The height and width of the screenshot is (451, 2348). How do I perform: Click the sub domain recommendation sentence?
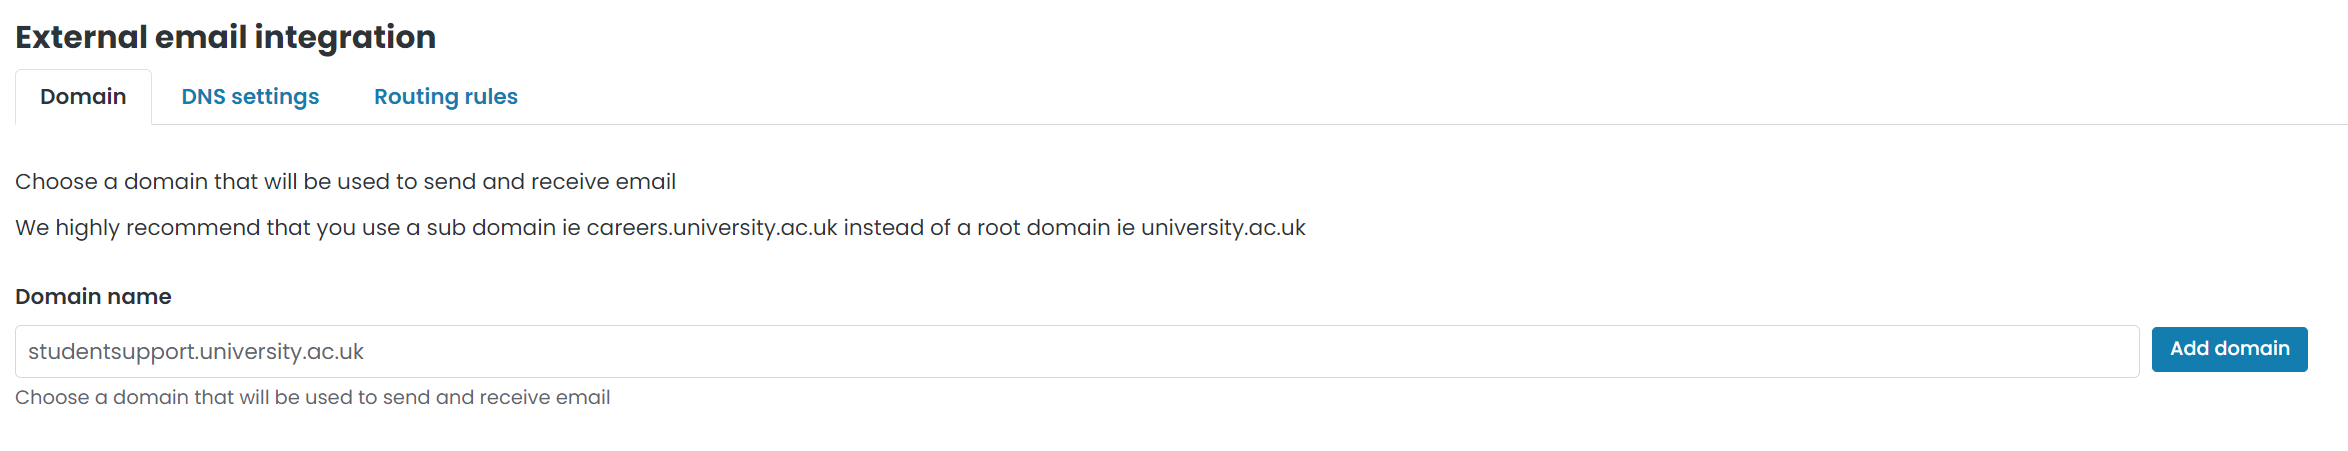pos(660,228)
